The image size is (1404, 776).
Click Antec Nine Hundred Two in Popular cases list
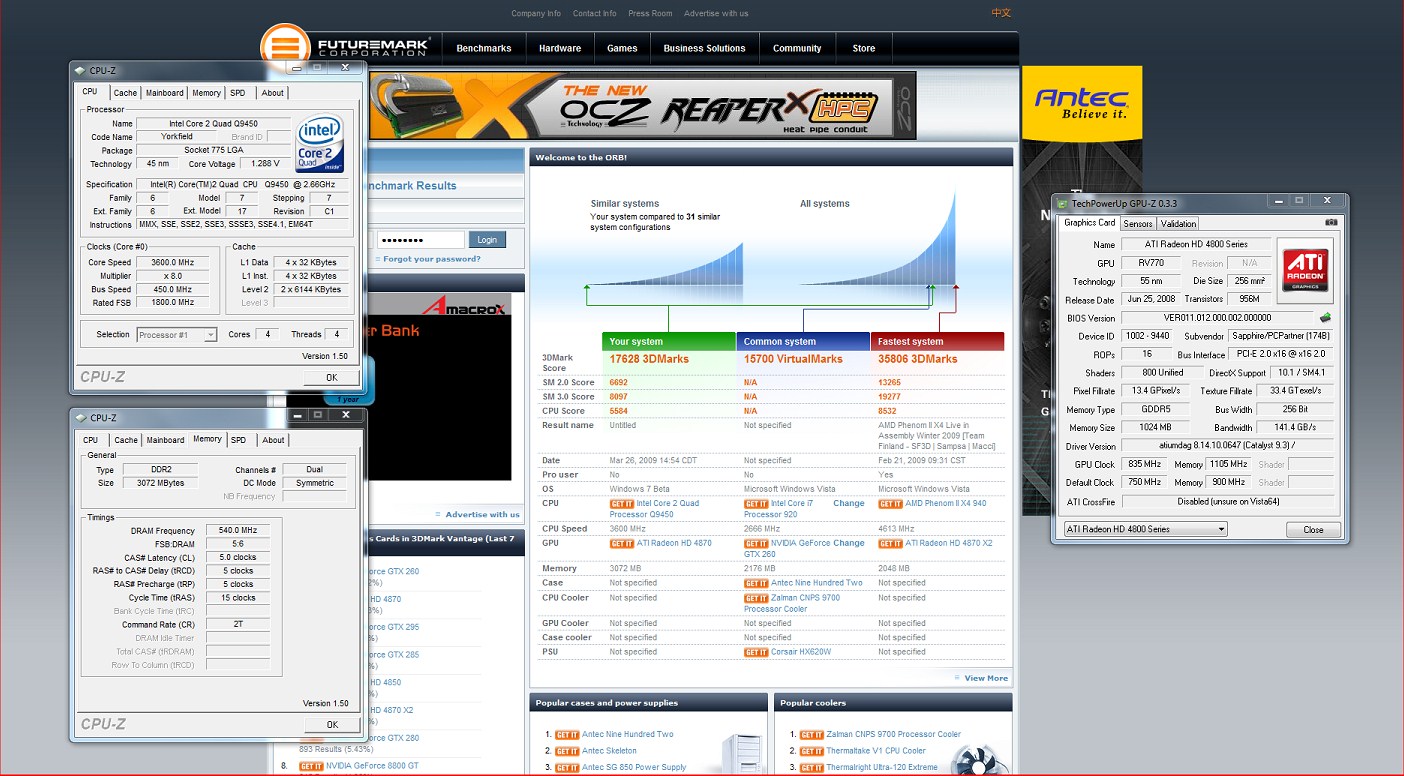click(x=628, y=734)
